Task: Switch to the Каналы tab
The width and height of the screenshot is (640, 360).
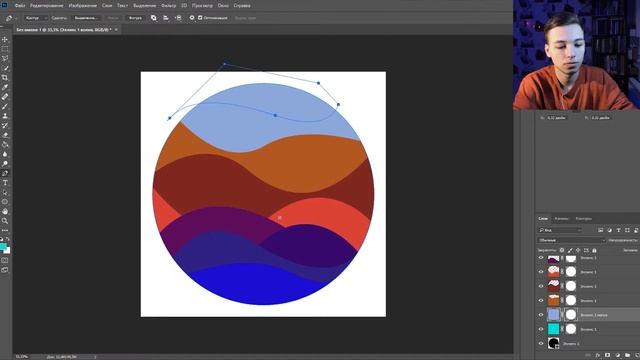Action: tap(561, 219)
